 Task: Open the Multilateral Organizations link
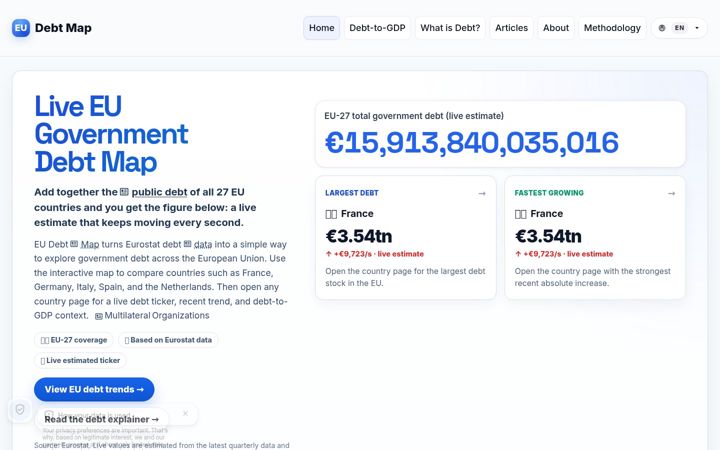click(x=157, y=315)
